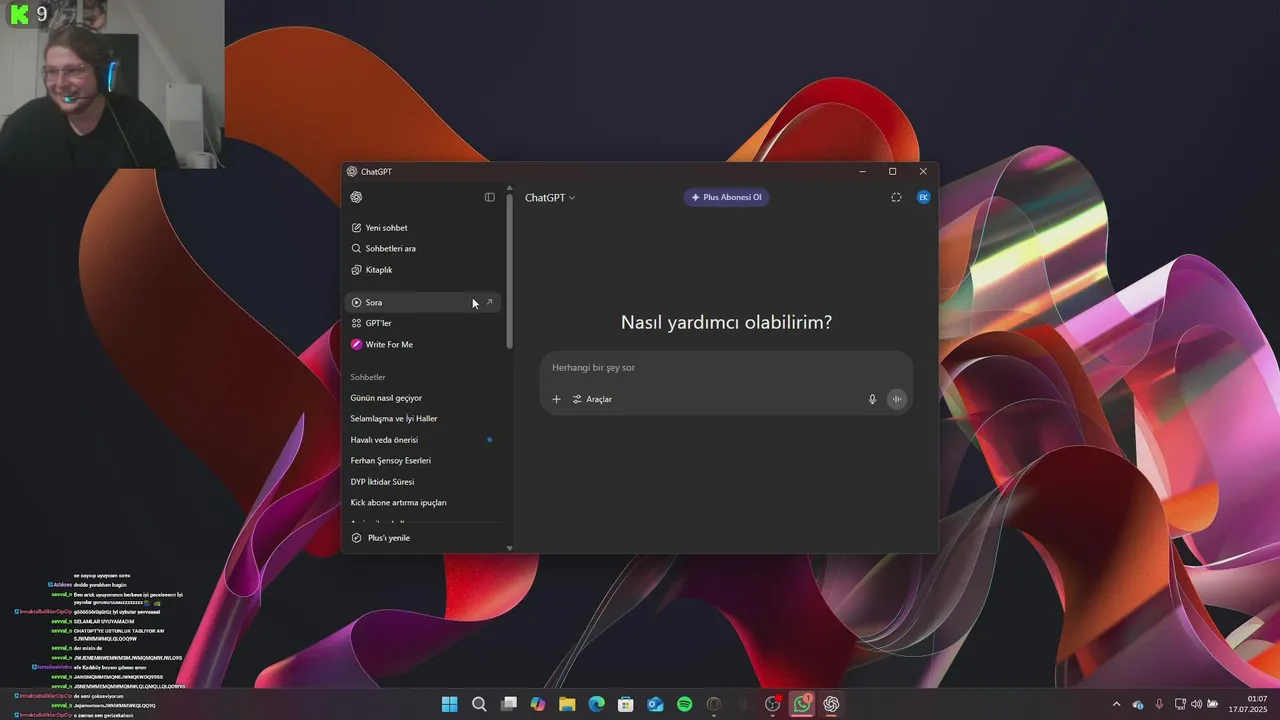This screenshot has width=1280, height=720.
Task: Click Plus'ı yenile at sidebar bottom
Action: click(423, 538)
